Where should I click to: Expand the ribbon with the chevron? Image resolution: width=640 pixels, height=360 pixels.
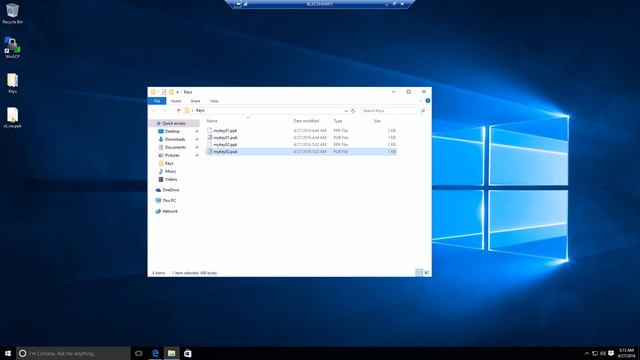click(421, 100)
